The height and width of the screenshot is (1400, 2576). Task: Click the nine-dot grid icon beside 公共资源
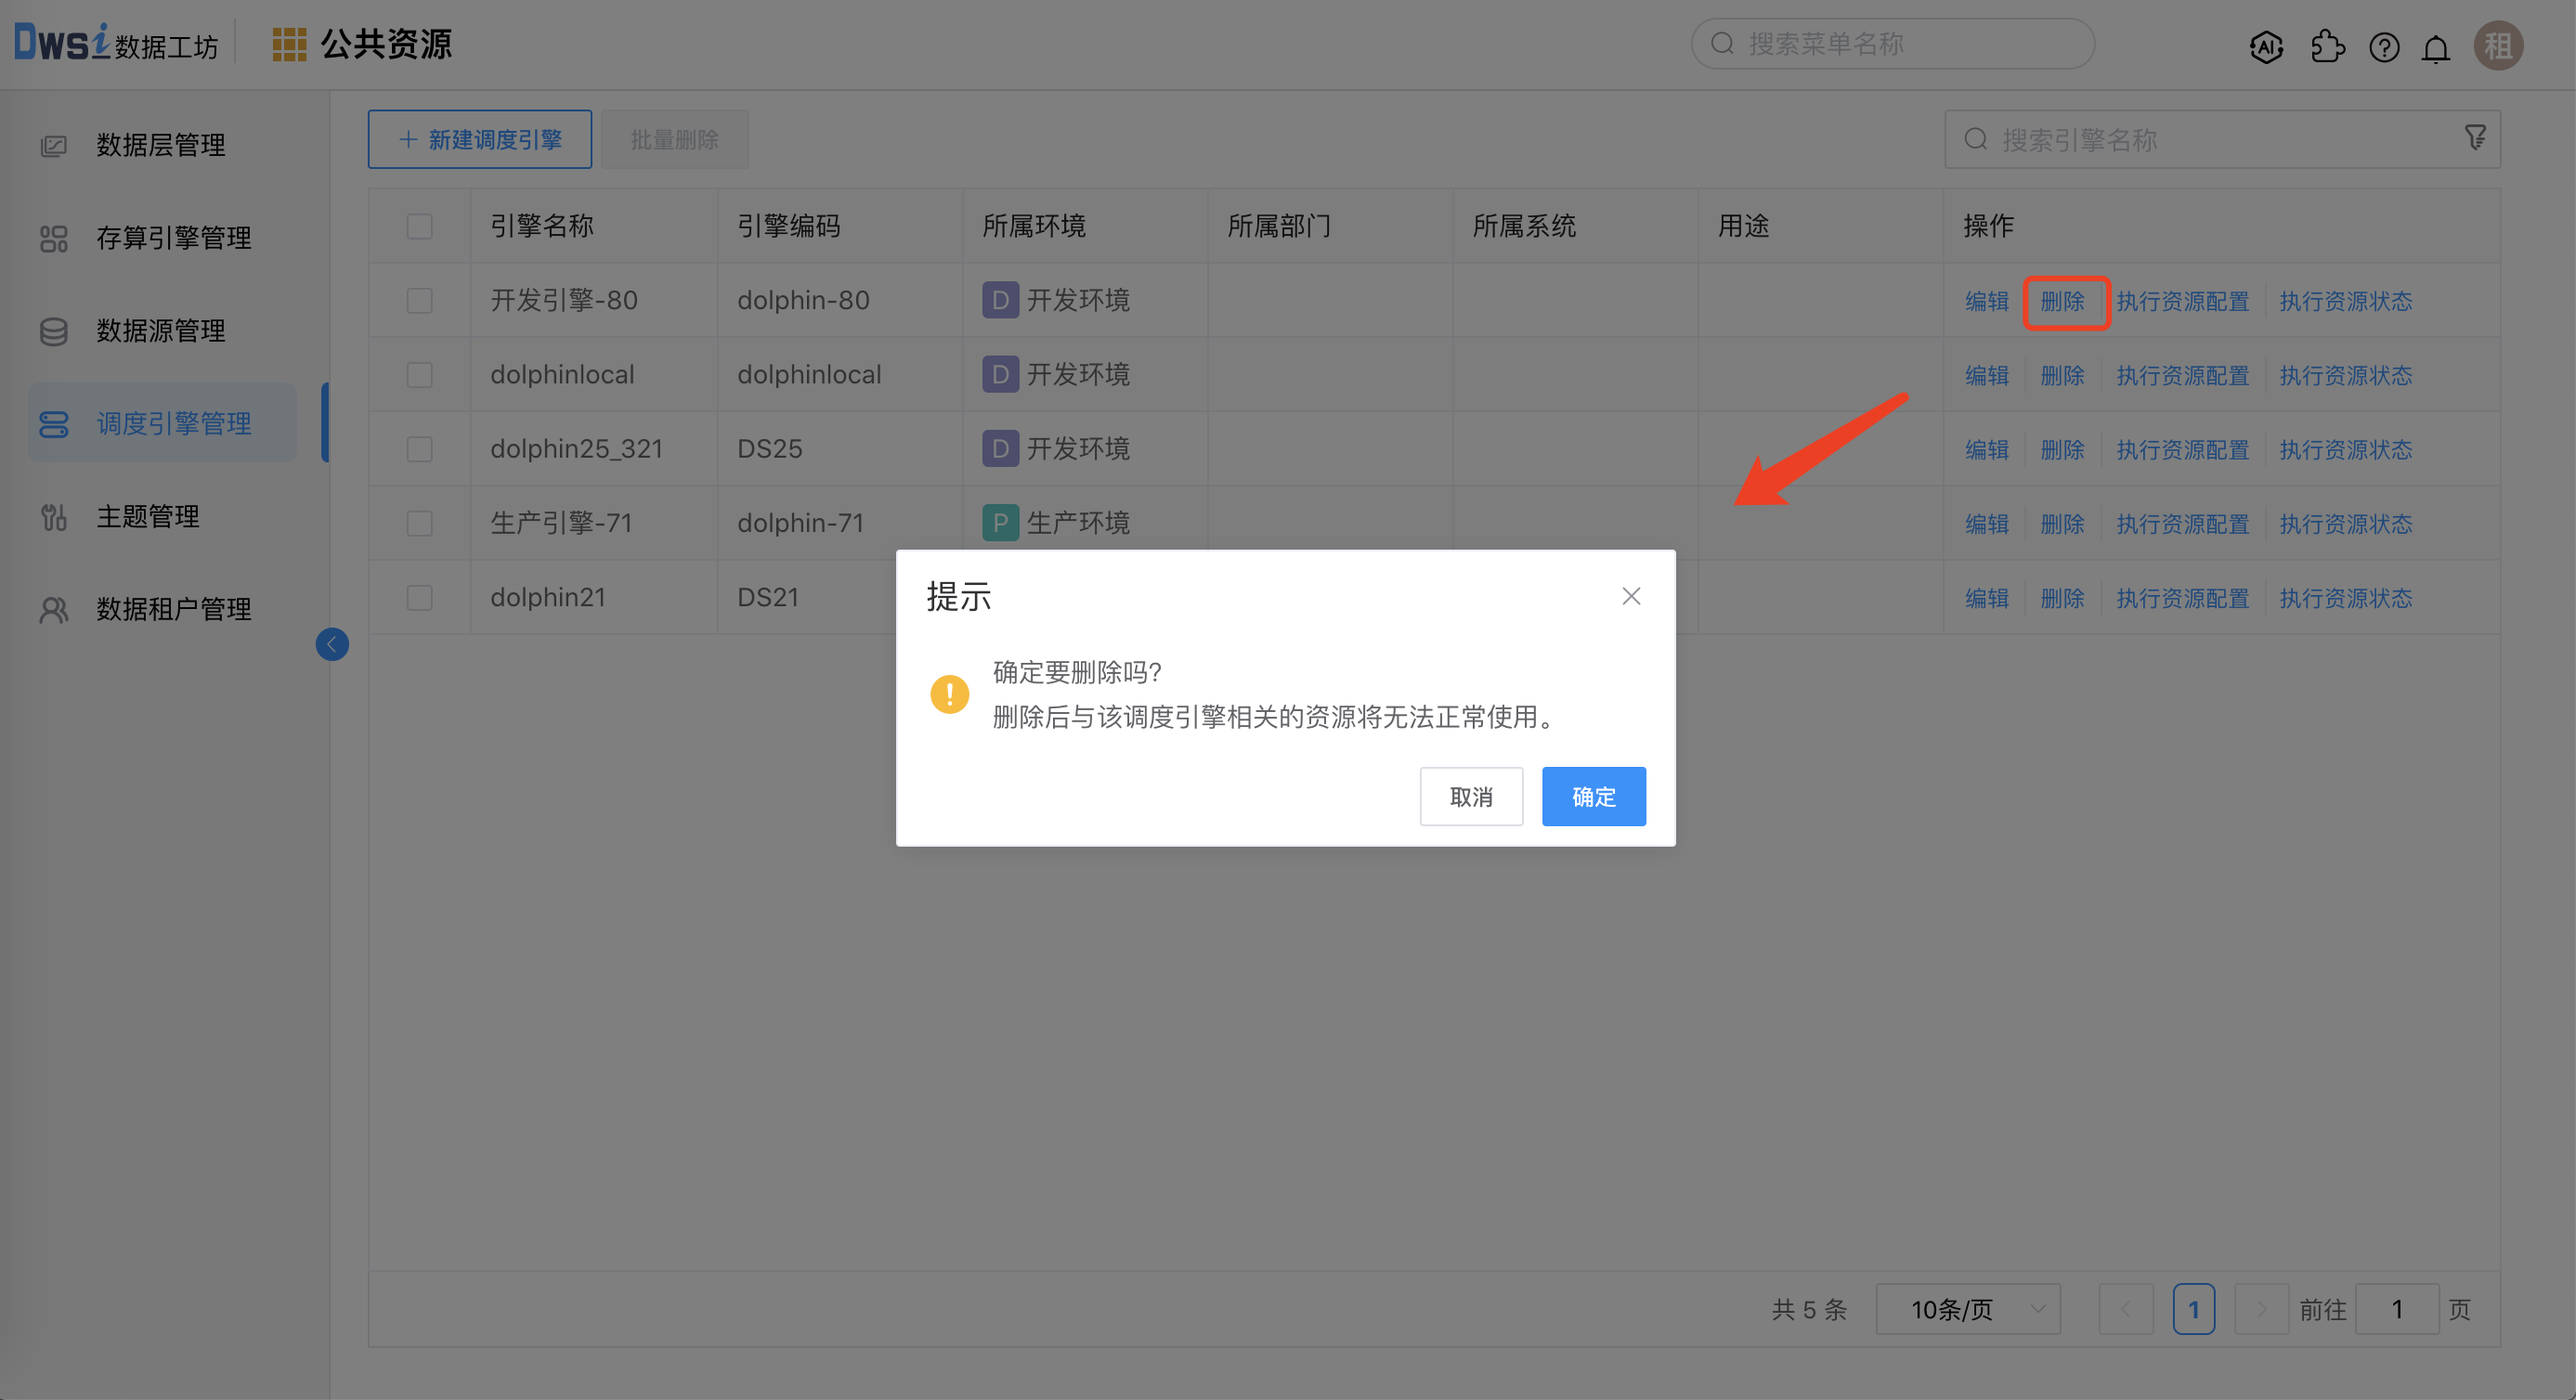289,44
